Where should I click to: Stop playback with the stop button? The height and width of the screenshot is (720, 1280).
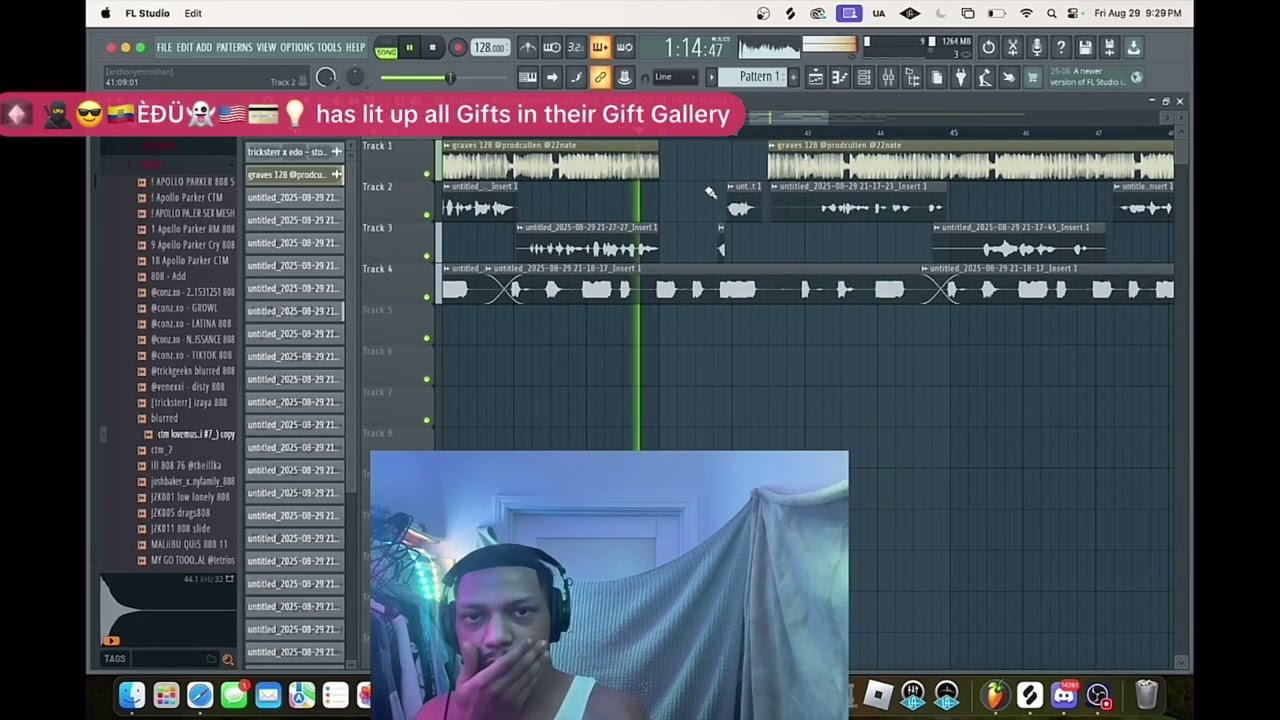tap(432, 47)
